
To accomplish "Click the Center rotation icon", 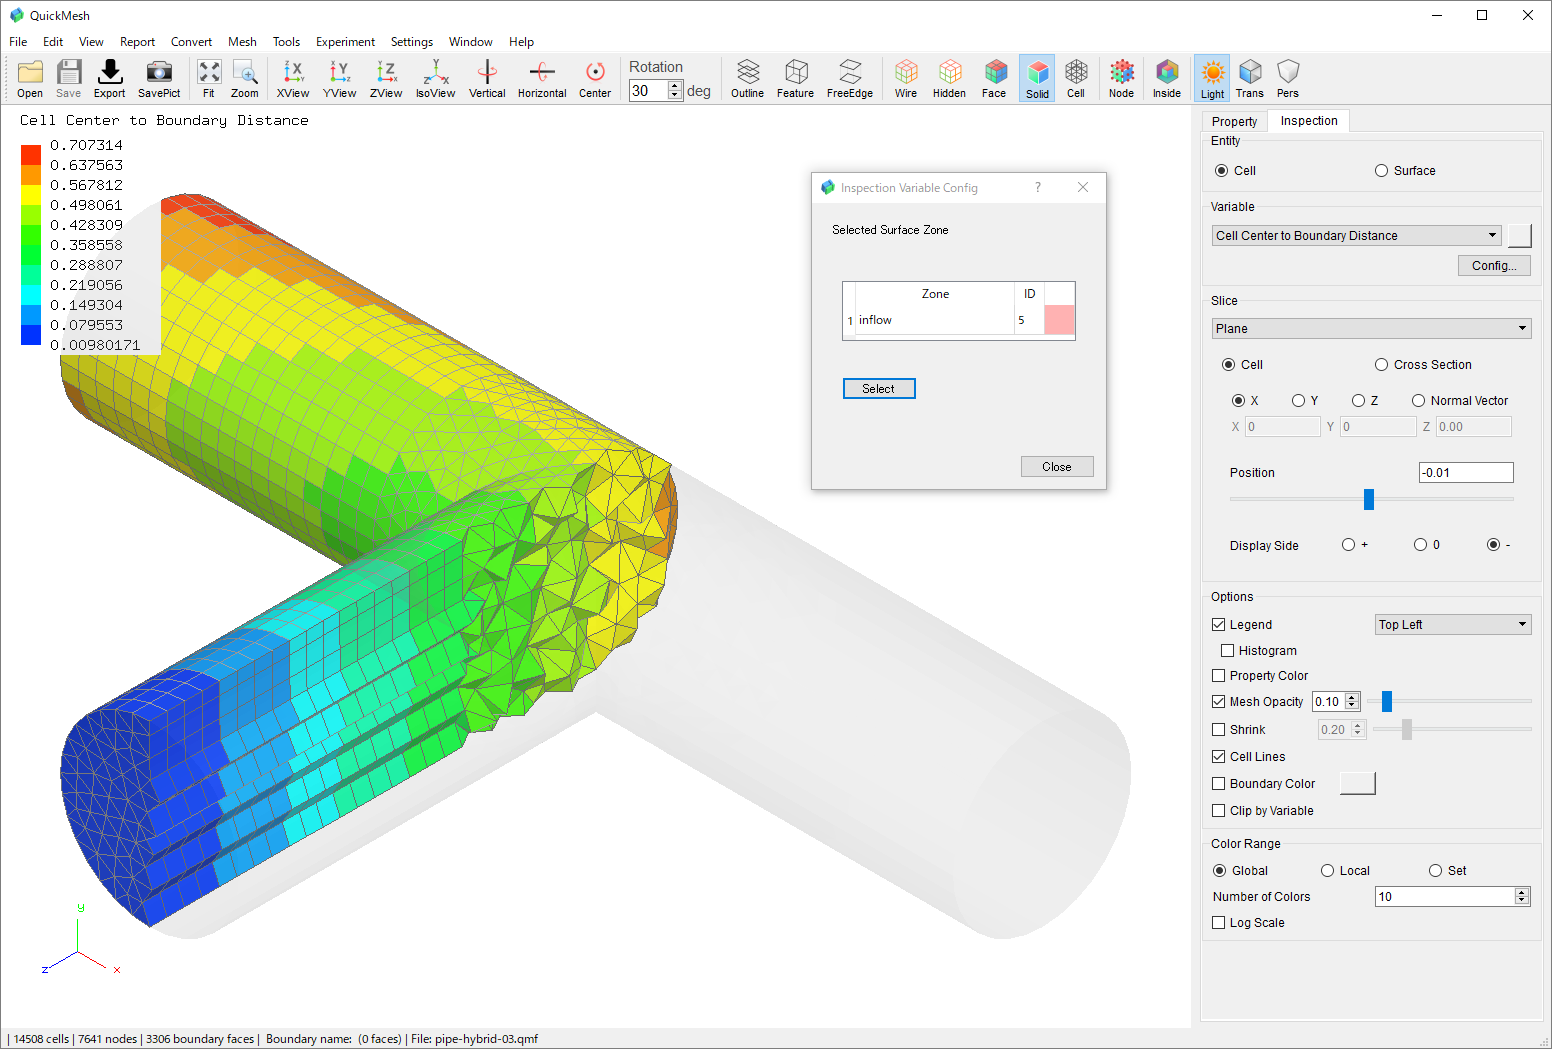I will click(595, 78).
